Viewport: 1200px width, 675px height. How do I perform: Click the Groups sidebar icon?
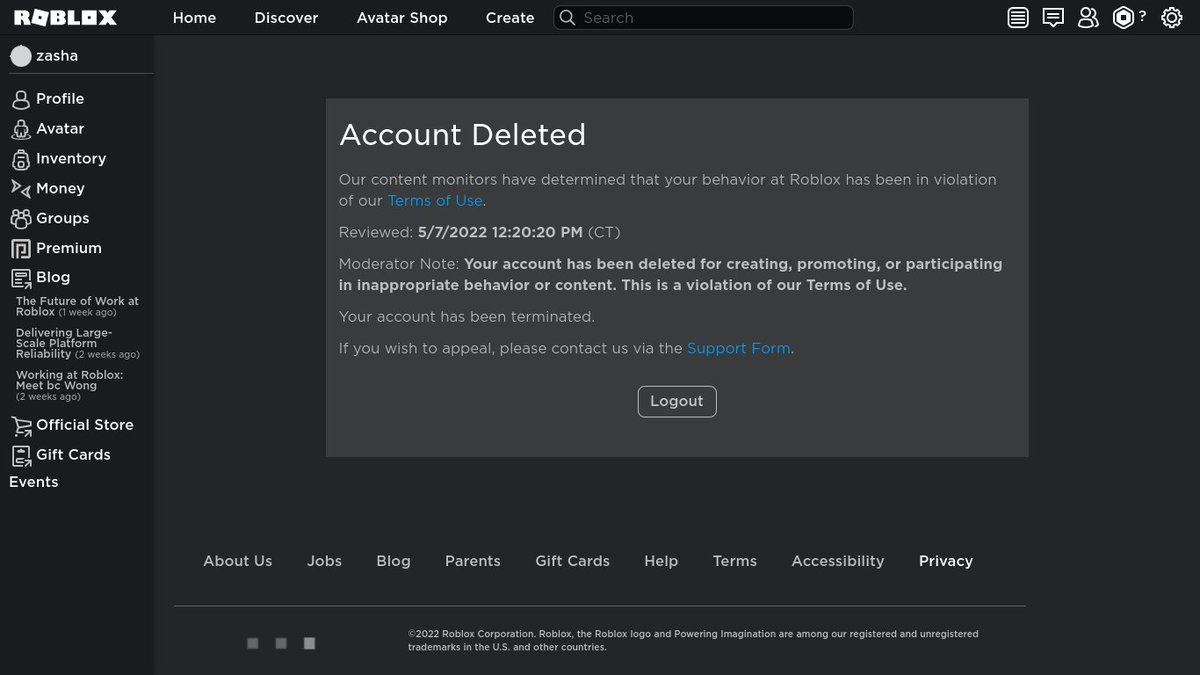pyautogui.click(x=20, y=218)
